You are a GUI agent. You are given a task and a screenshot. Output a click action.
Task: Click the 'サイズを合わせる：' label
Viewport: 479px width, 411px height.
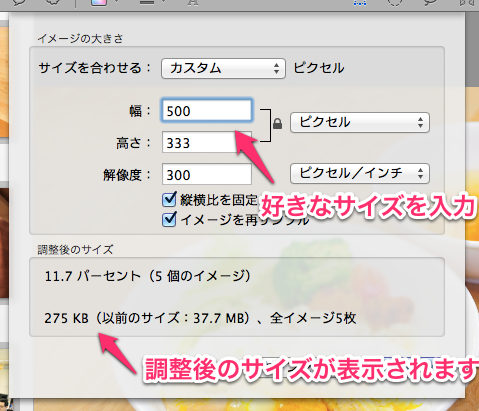pos(95,68)
